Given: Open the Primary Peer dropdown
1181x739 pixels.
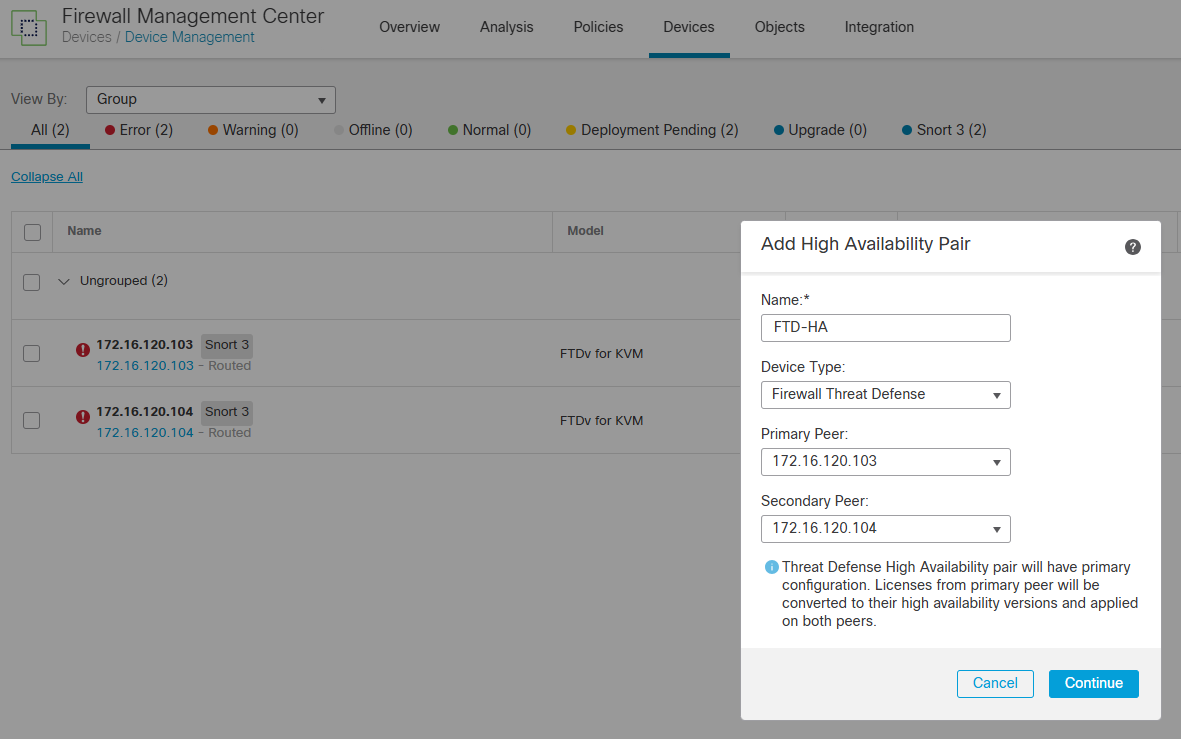Looking at the screenshot, I should pyautogui.click(x=886, y=462).
